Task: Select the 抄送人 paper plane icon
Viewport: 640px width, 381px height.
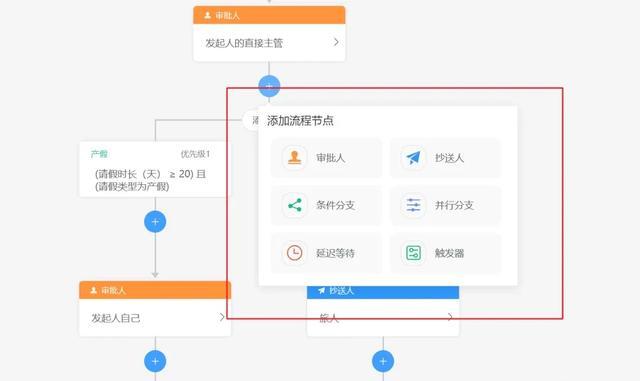Action: coord(413,158)
